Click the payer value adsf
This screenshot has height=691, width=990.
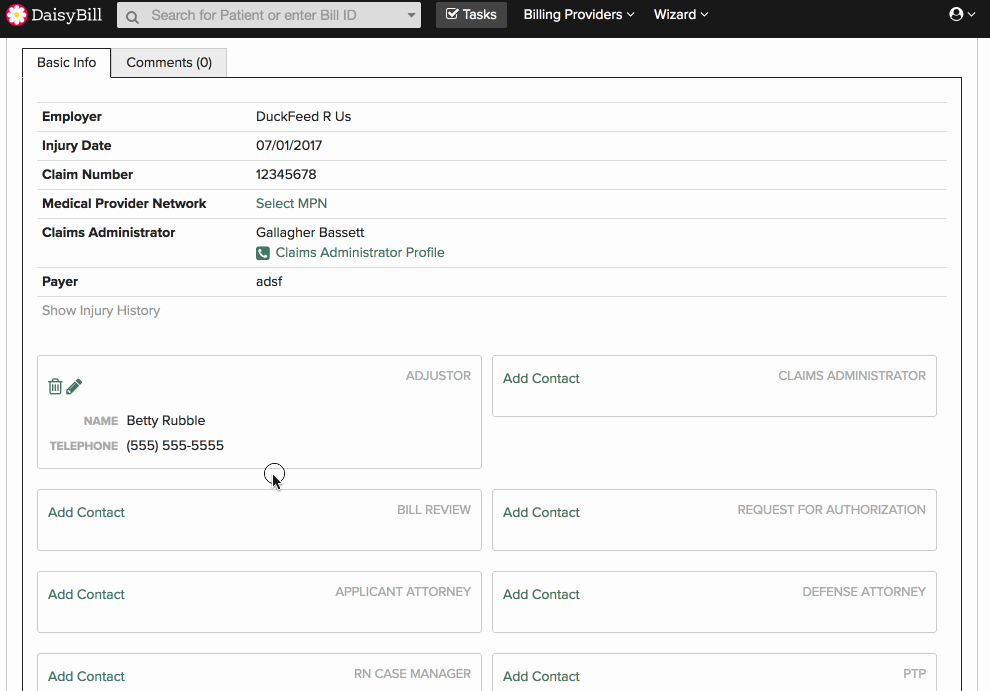coord(269,282)
